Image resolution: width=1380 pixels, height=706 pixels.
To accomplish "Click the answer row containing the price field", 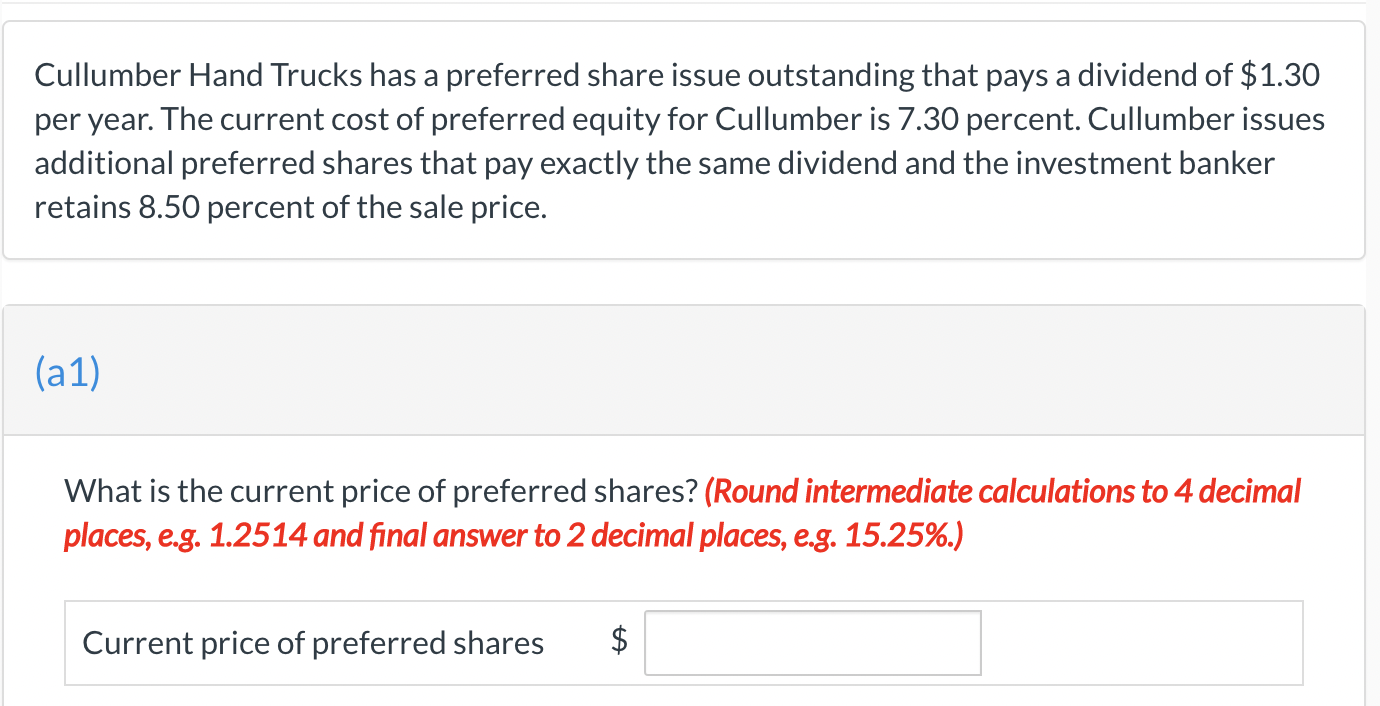I will coord(684,643).
